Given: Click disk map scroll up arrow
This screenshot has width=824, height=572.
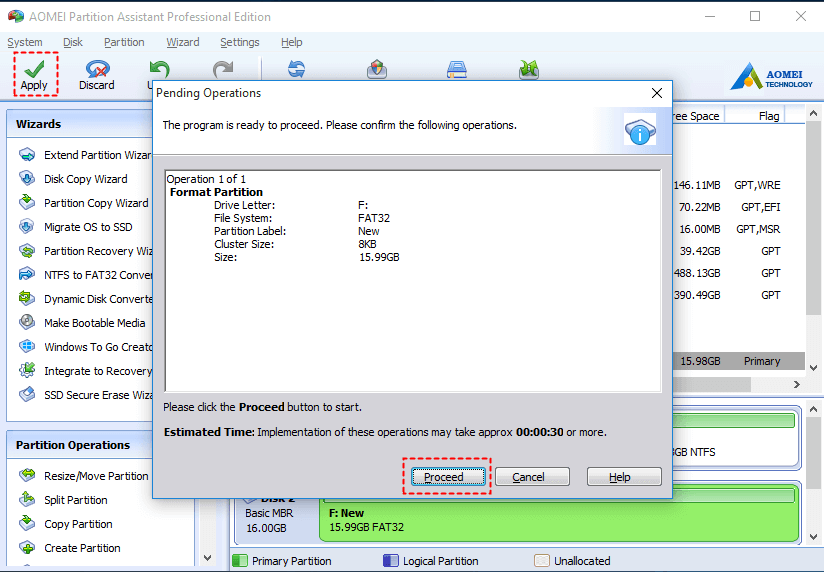Looking at the screenshot, I should pyautogui.click(x=813, y=409).
